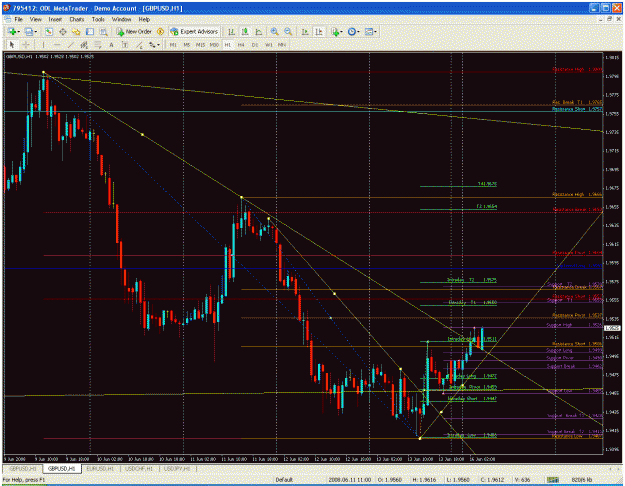Open the Help menu
Screen dimensions: 625x486
(x=144, y=19)
